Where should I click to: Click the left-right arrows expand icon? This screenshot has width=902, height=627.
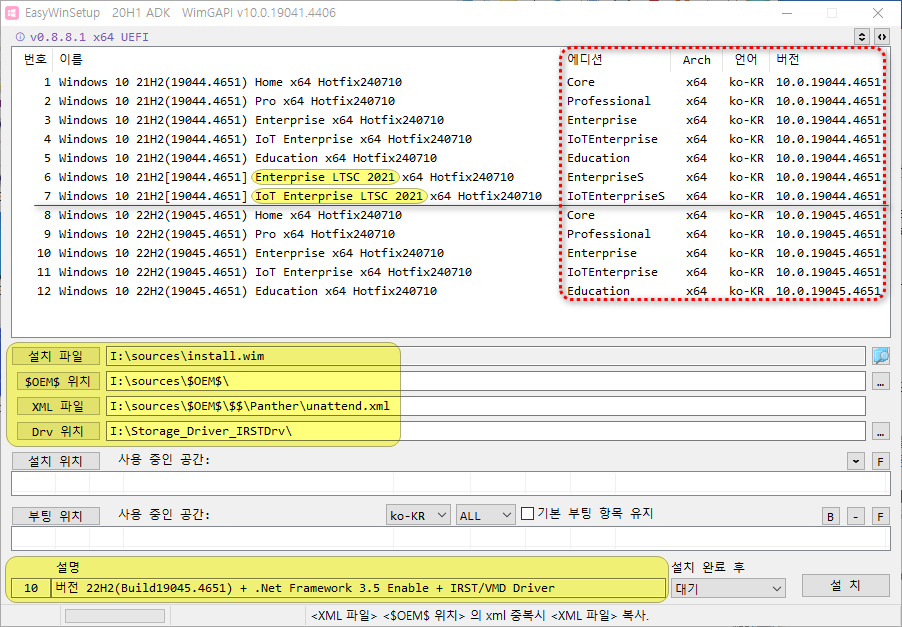[881, 37]
